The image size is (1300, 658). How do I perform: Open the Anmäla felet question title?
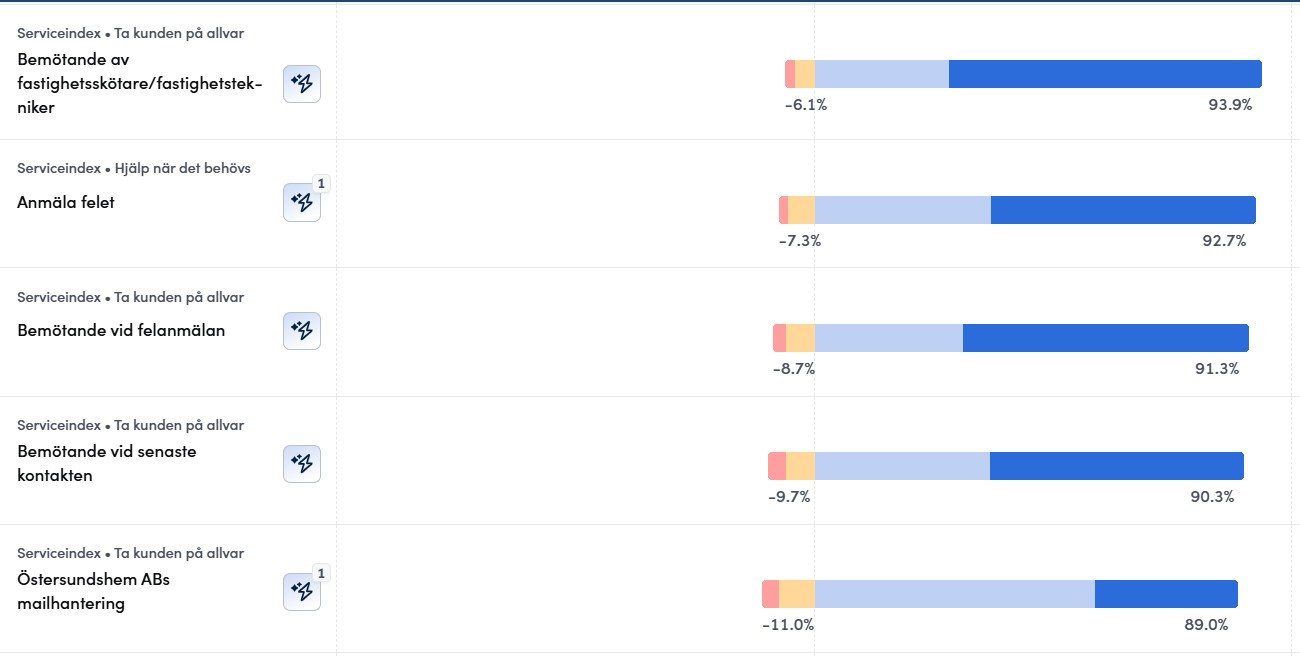coord(66,202)
